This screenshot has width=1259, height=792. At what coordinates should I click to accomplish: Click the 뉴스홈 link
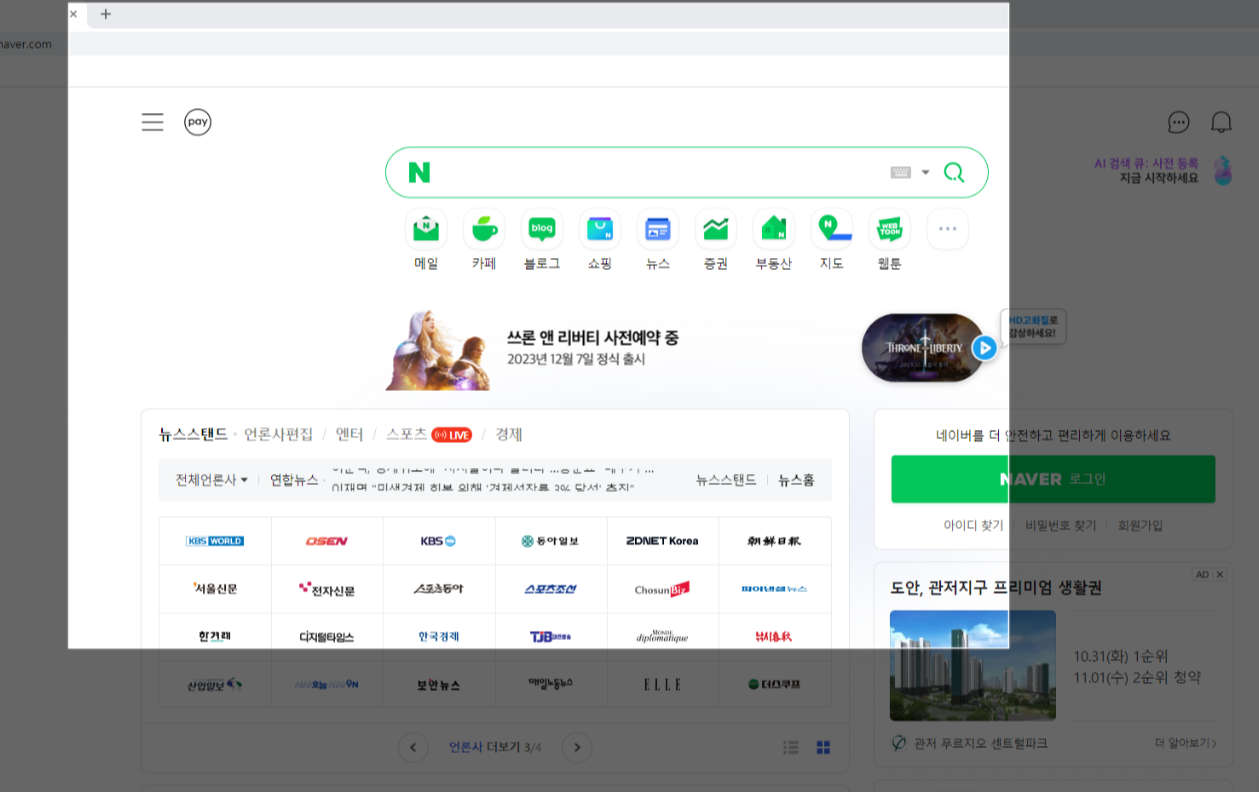click(x=796, y=480)
